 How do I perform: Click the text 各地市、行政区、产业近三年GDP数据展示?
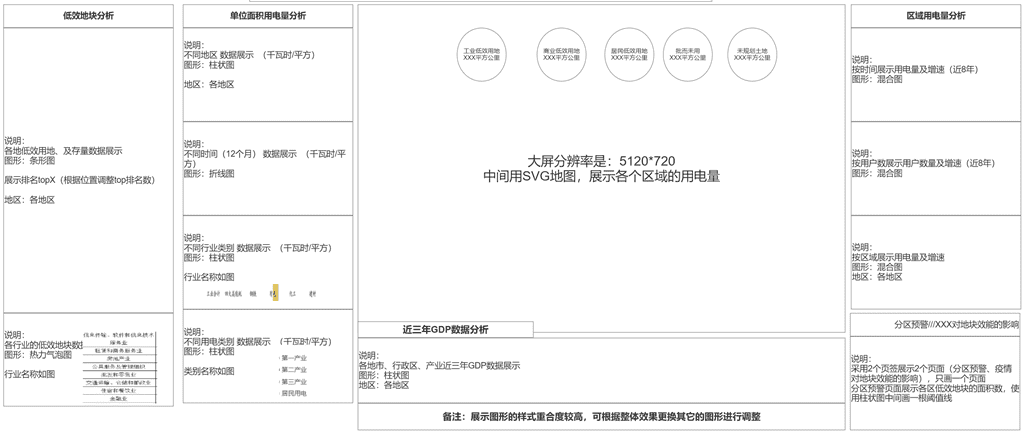(x=440, y=365)
